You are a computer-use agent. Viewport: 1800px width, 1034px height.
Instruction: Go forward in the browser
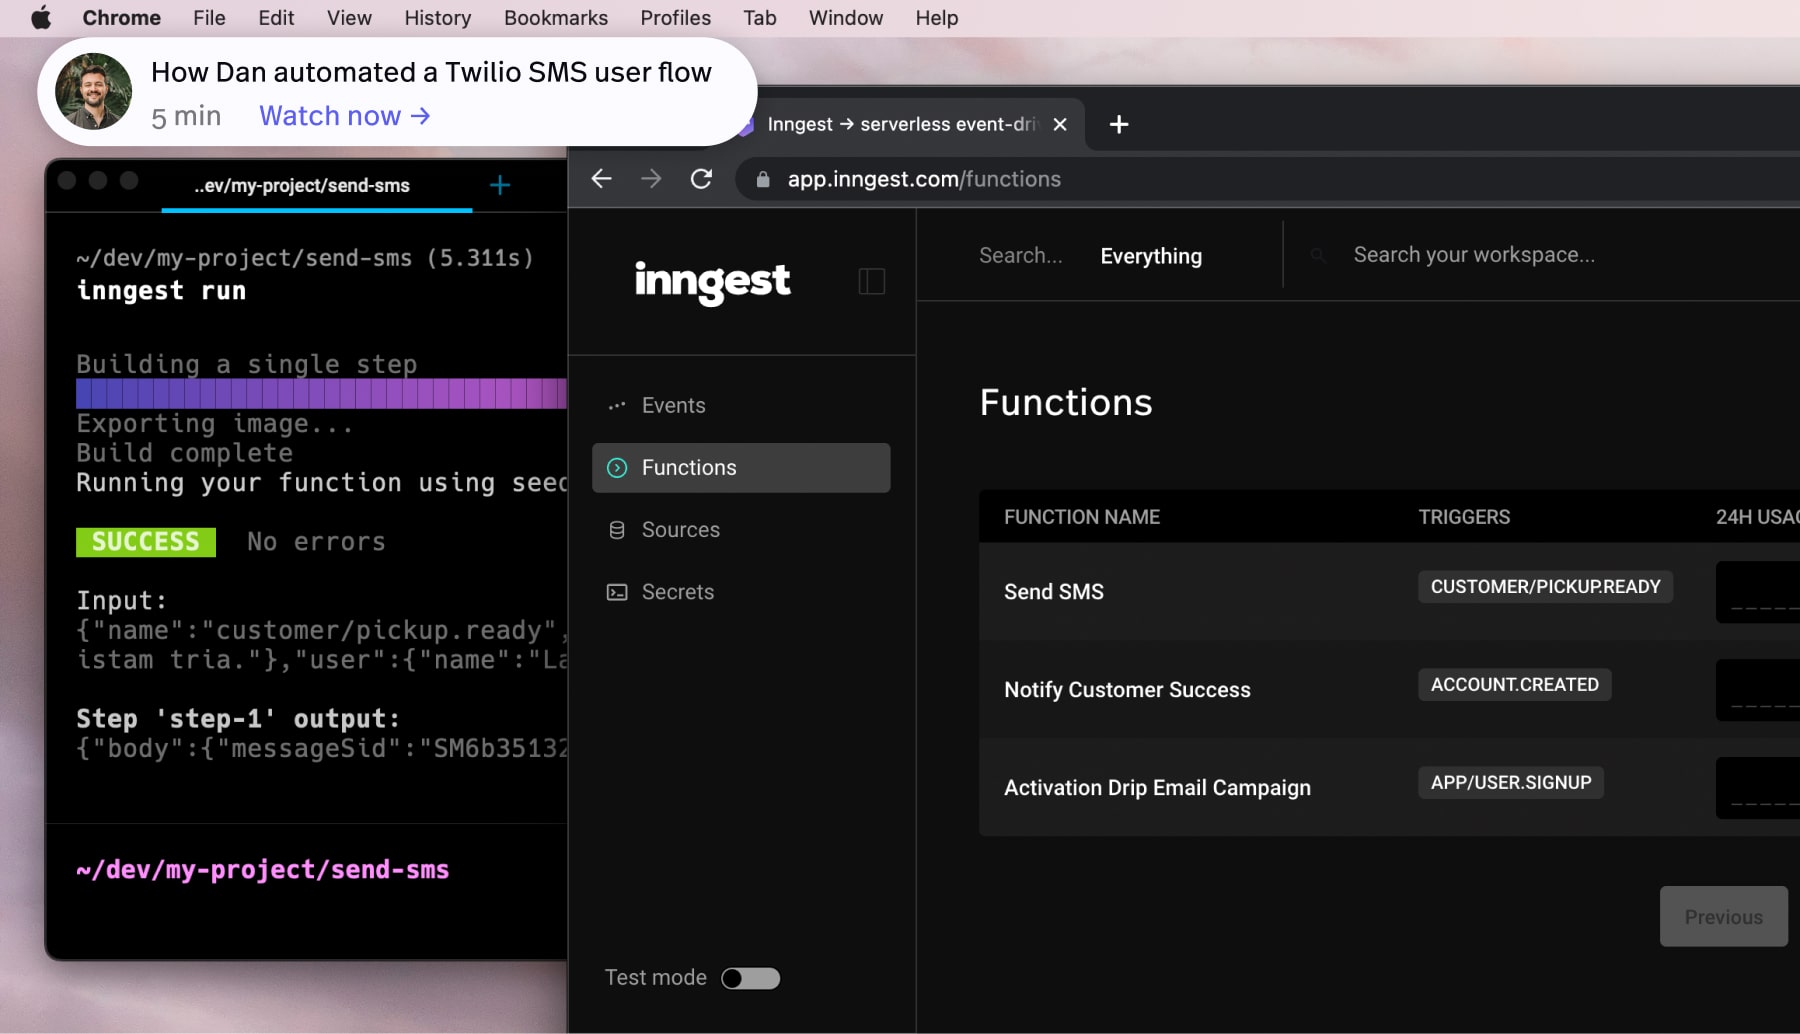(651, 179)
